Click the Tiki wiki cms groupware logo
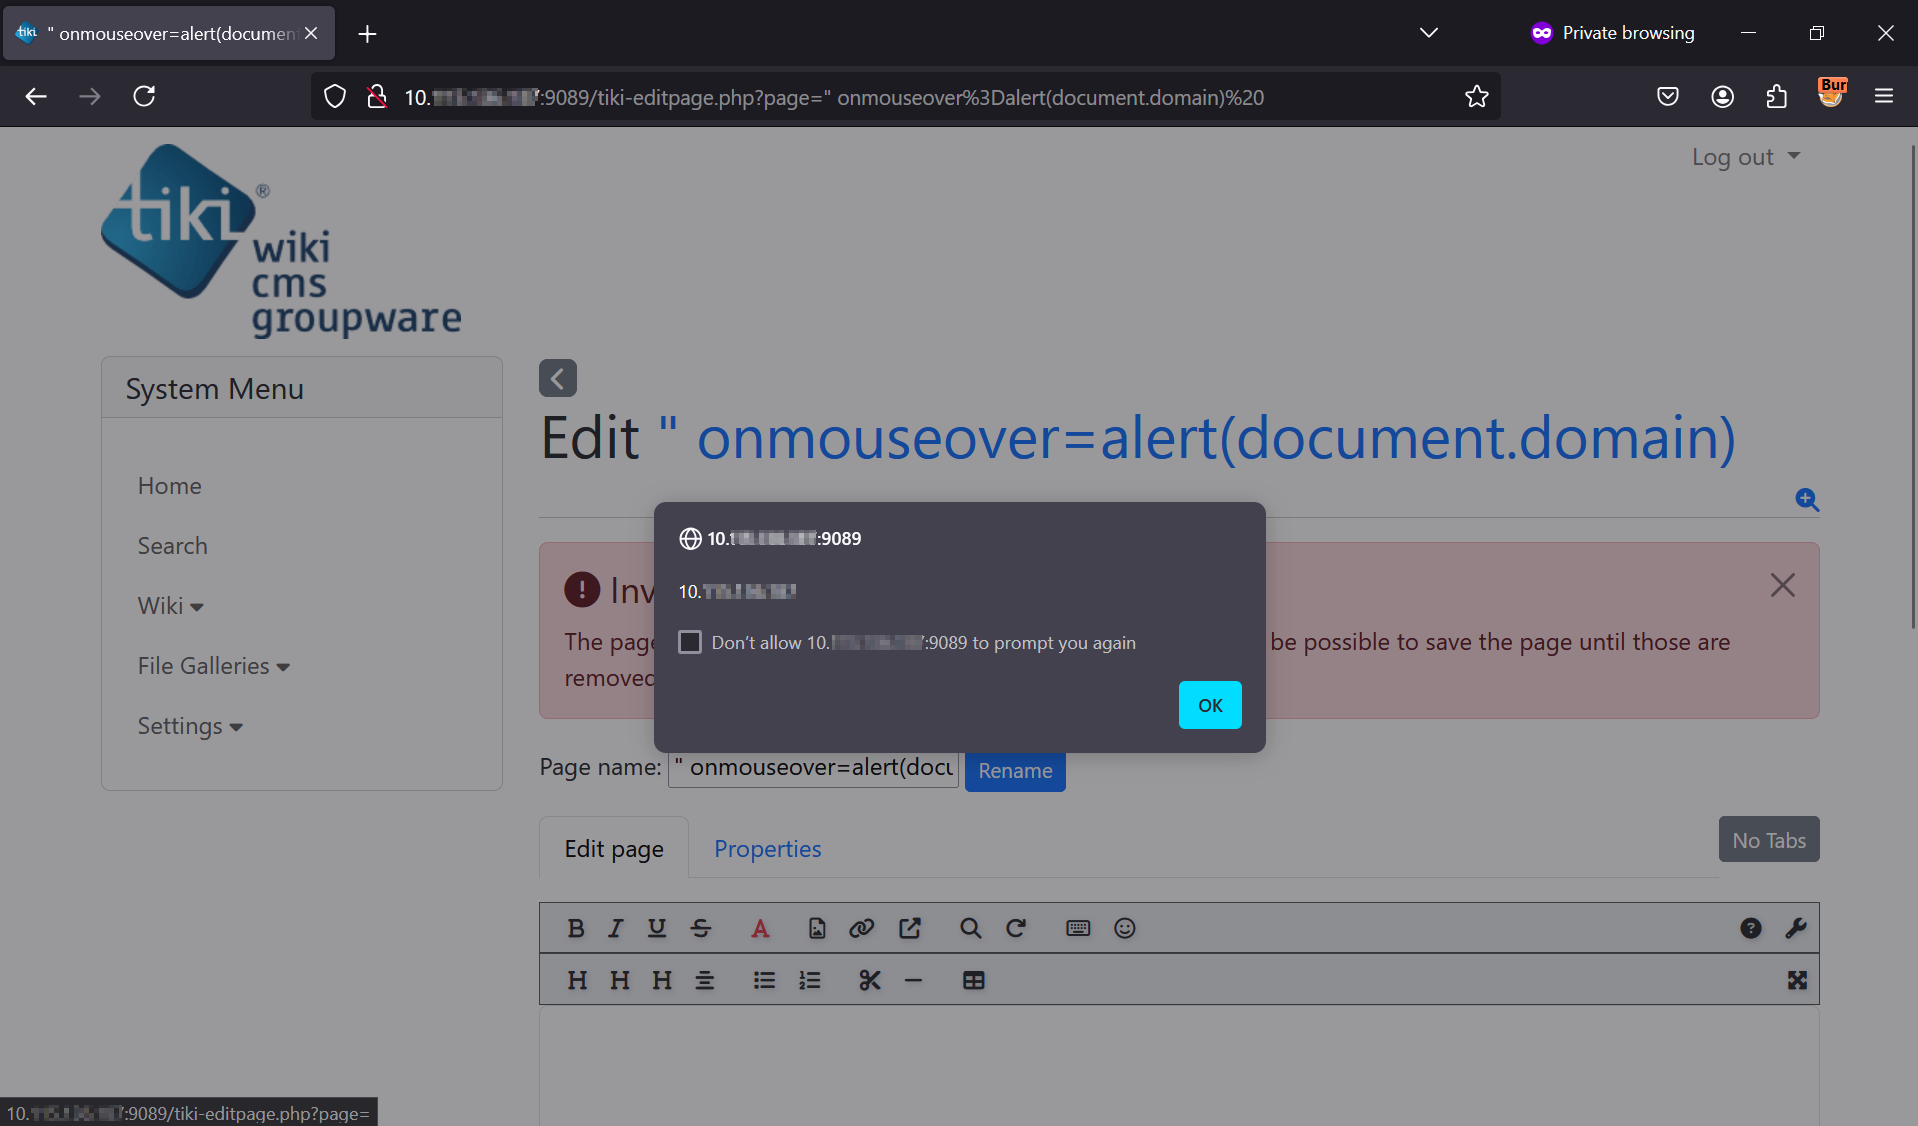This screenshot has width=1918, height=1126. (281, 241)
